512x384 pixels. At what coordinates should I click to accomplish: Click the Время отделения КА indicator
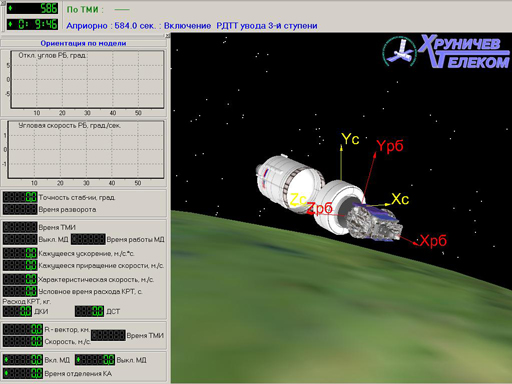23,373
